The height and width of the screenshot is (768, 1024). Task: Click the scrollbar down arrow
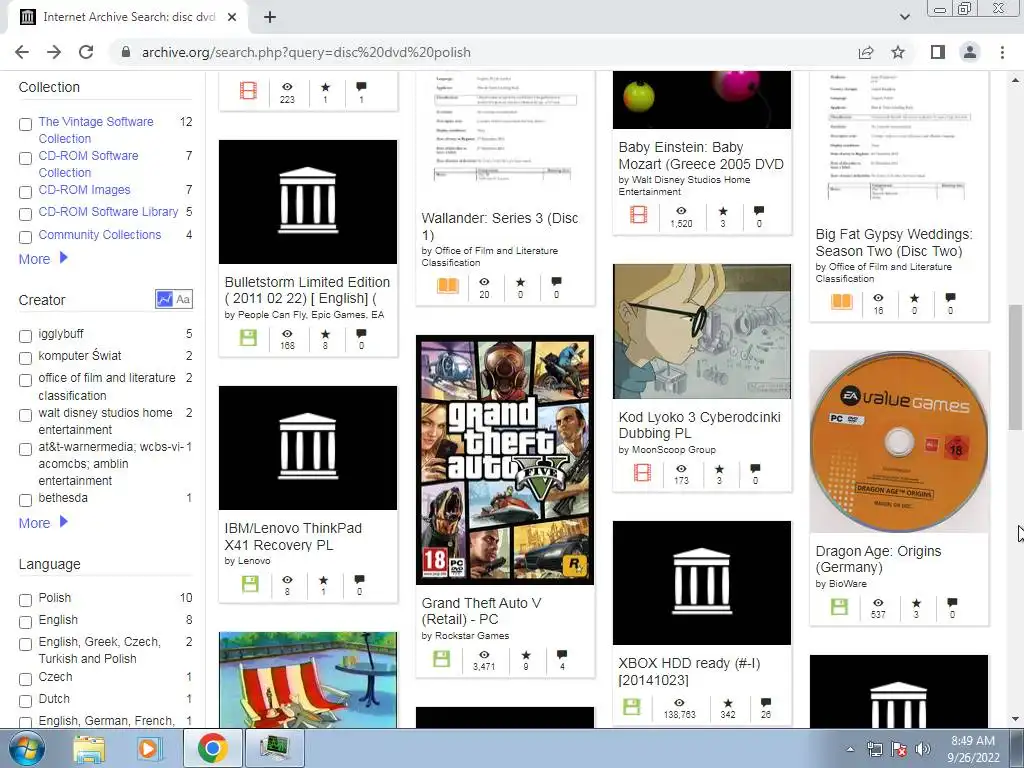[1014, 720]
